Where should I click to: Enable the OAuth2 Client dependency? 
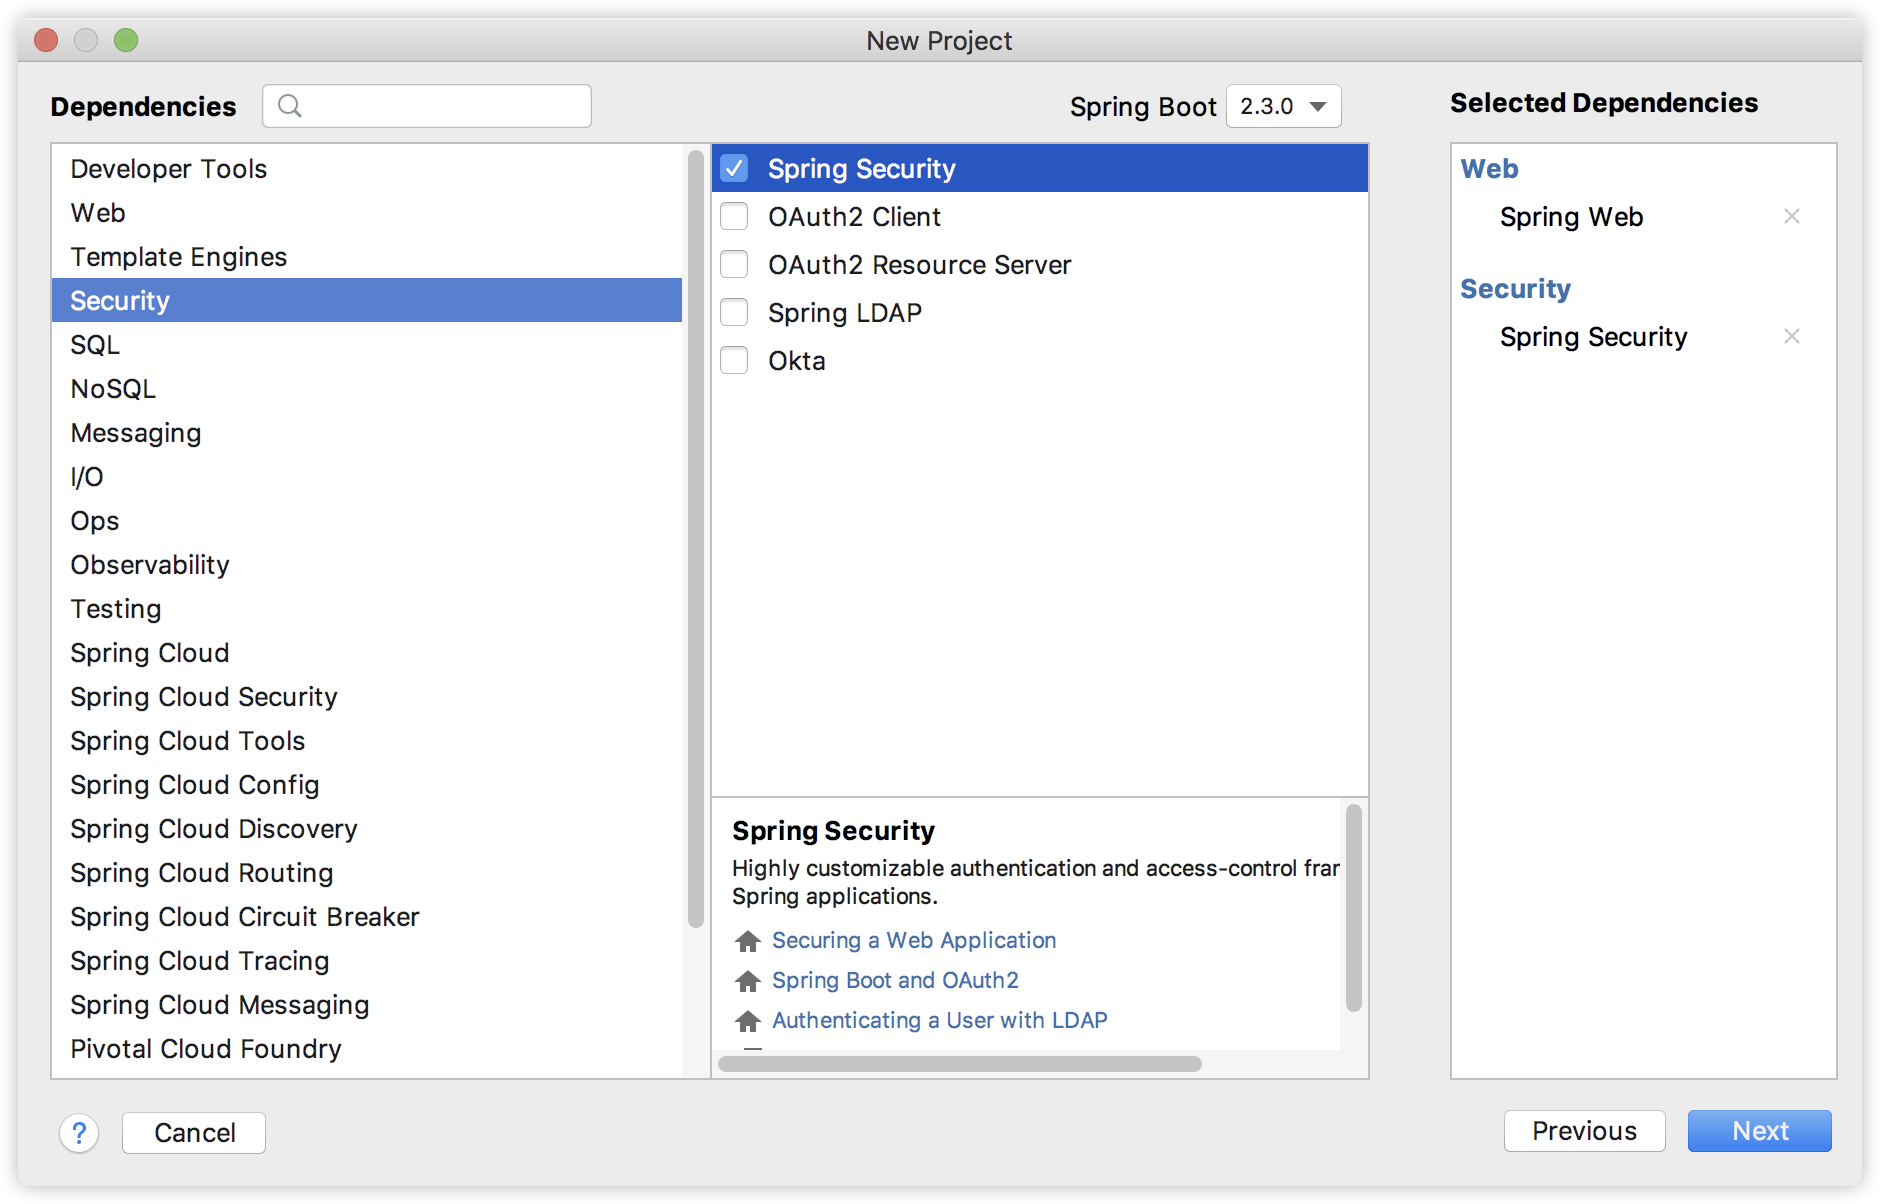pos(734,216)
